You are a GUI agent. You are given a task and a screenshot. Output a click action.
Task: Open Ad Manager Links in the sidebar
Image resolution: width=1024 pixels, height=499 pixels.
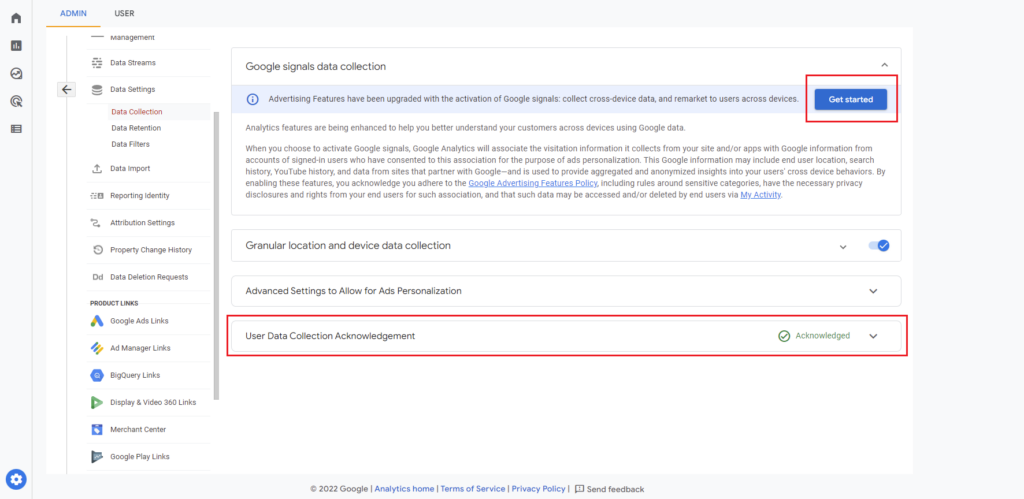click(140, 348)
